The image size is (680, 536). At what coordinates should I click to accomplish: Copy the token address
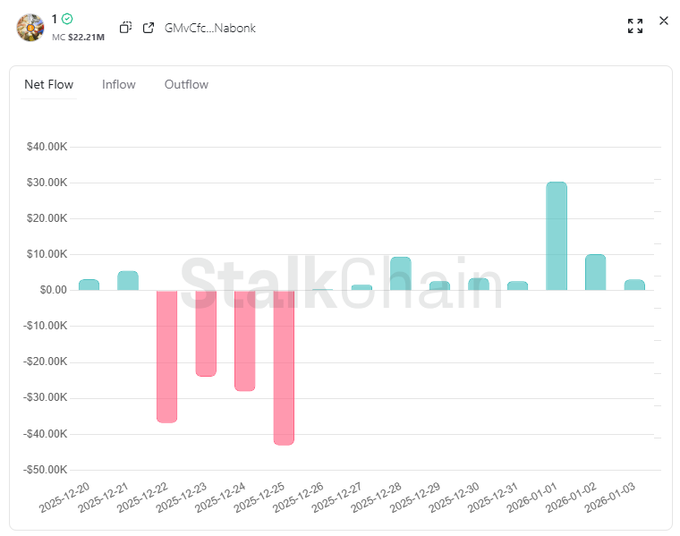[125, 28]
